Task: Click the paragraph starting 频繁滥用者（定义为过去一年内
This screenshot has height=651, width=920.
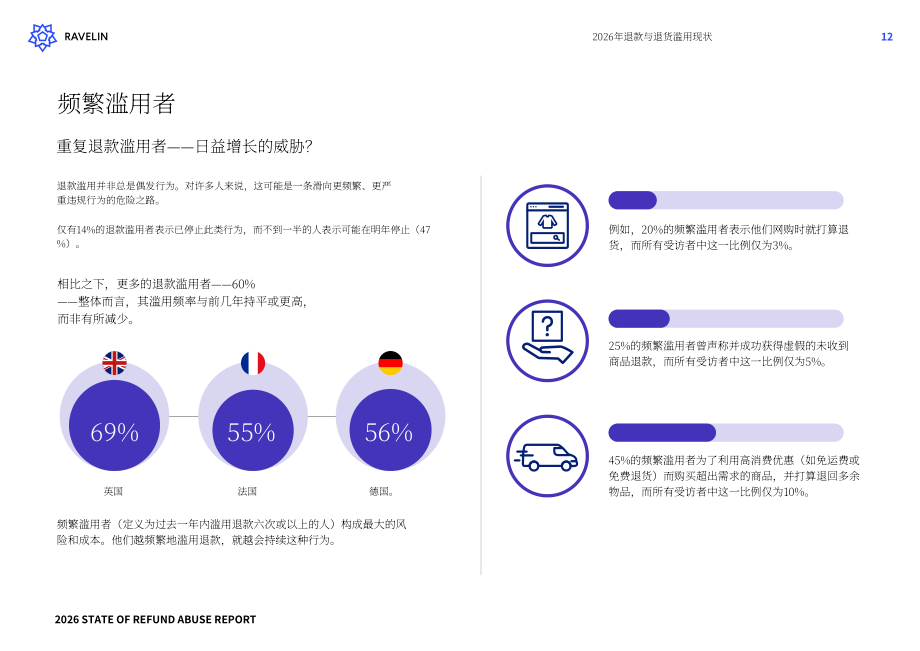Action: pyautogui.click(x=232, y=532)
